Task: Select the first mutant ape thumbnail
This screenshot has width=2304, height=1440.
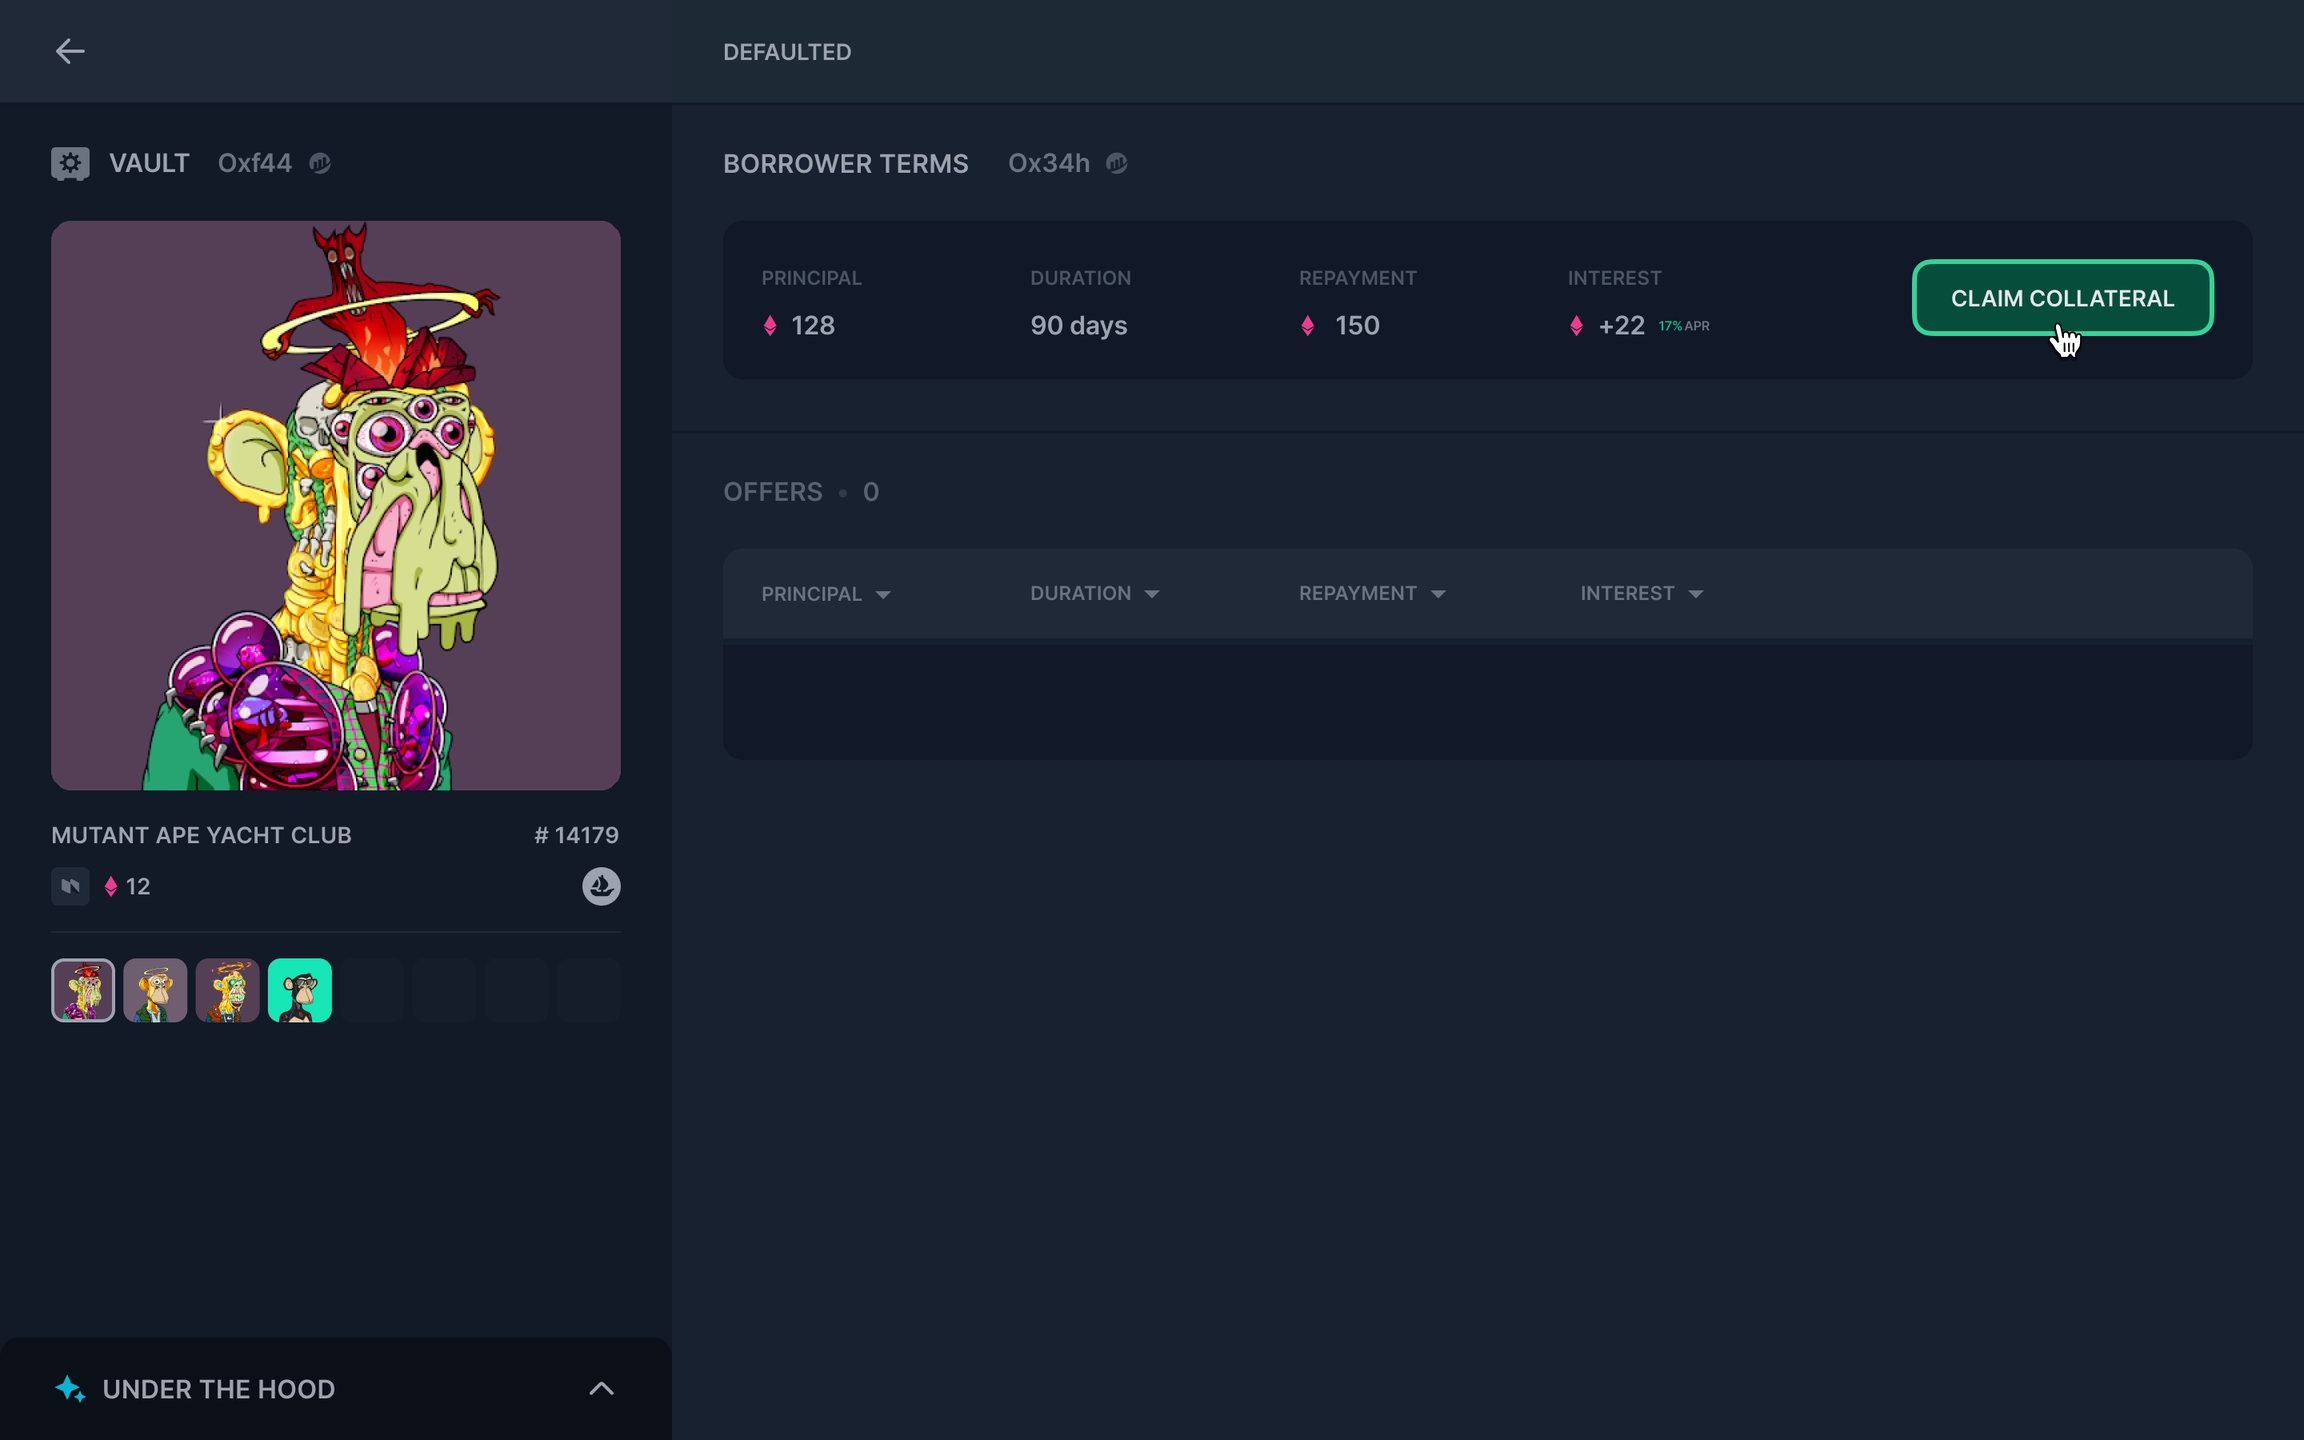Action: click(83, 990)
